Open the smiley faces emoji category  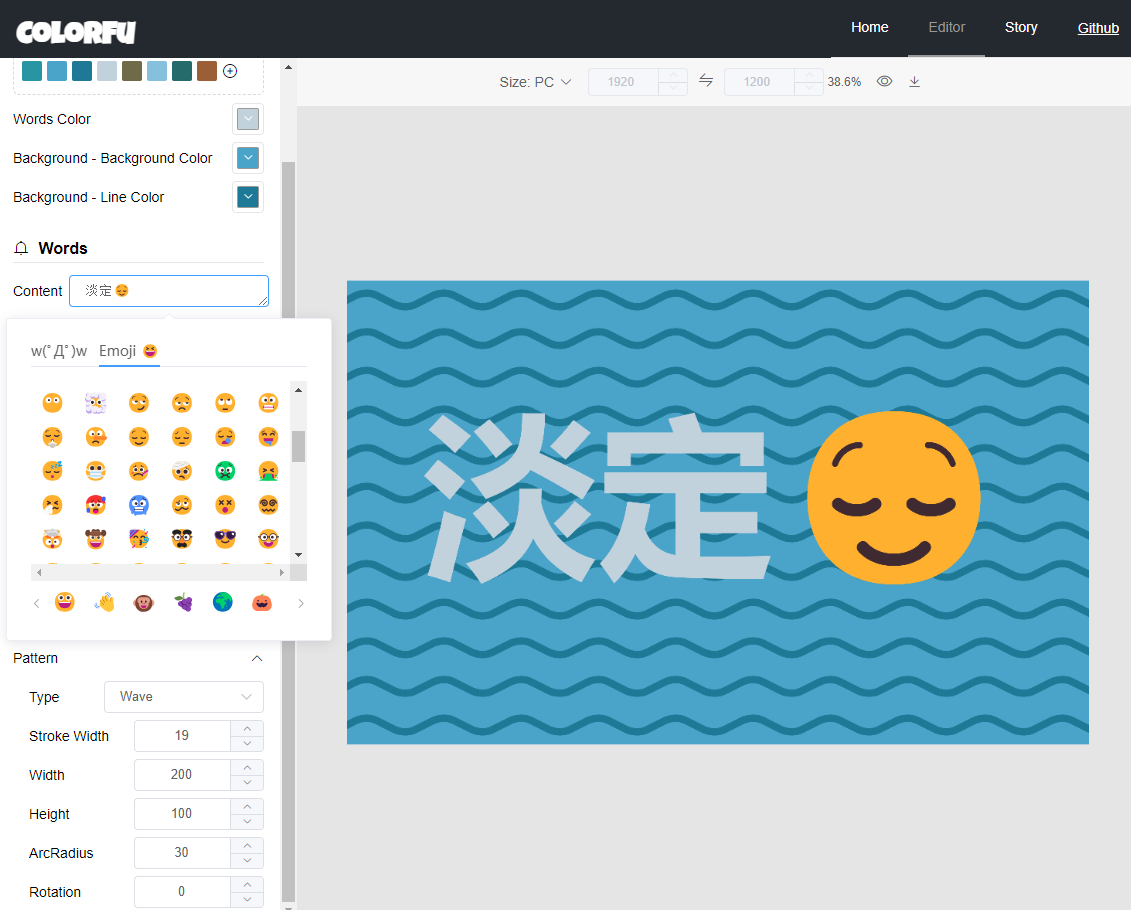point(65,602)
